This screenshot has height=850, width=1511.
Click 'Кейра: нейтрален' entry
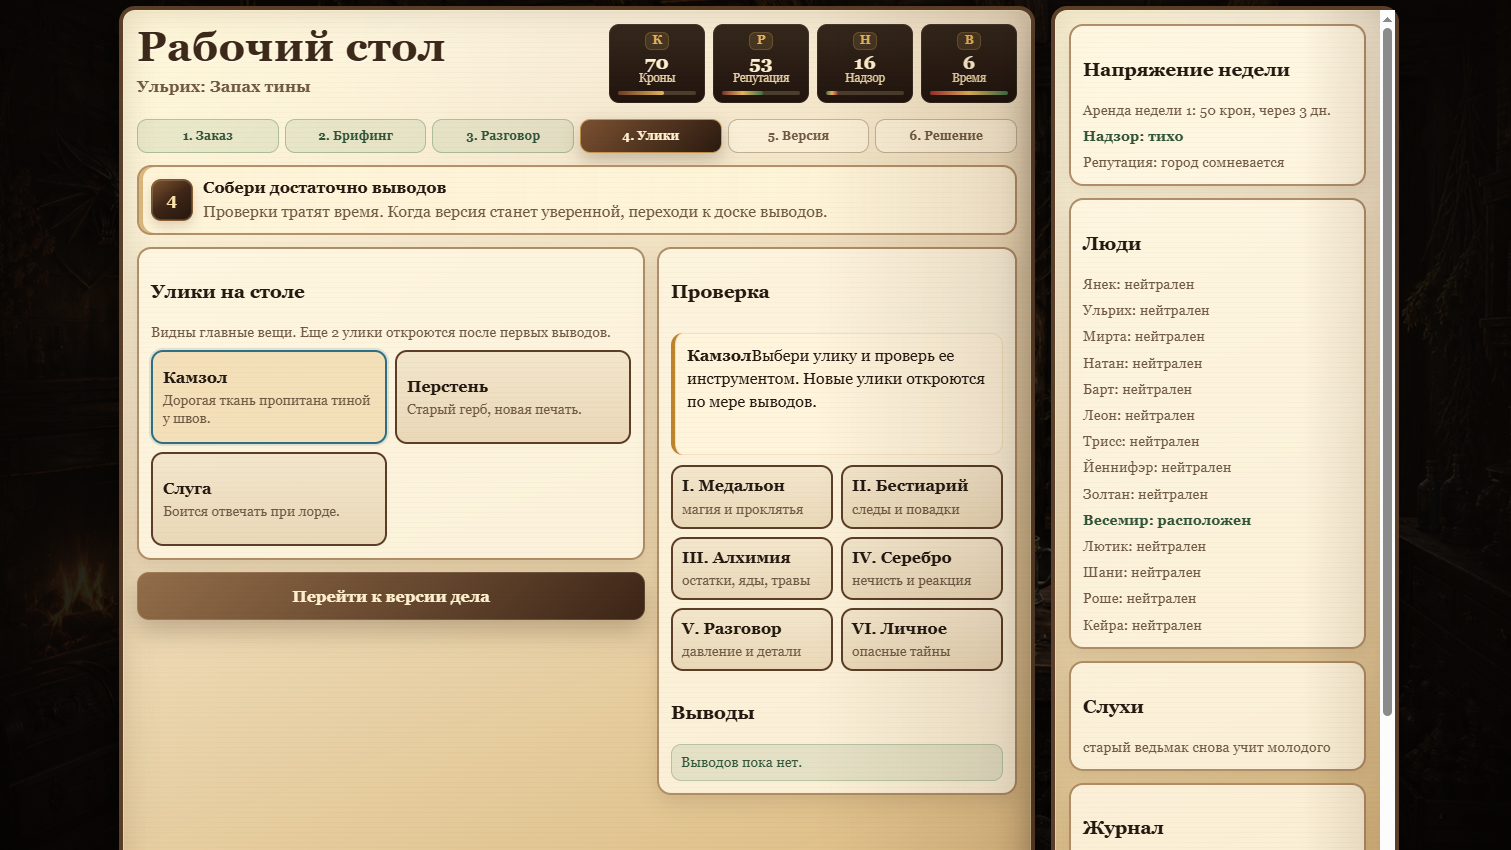pyautogui.click(x=1143, y=625)
